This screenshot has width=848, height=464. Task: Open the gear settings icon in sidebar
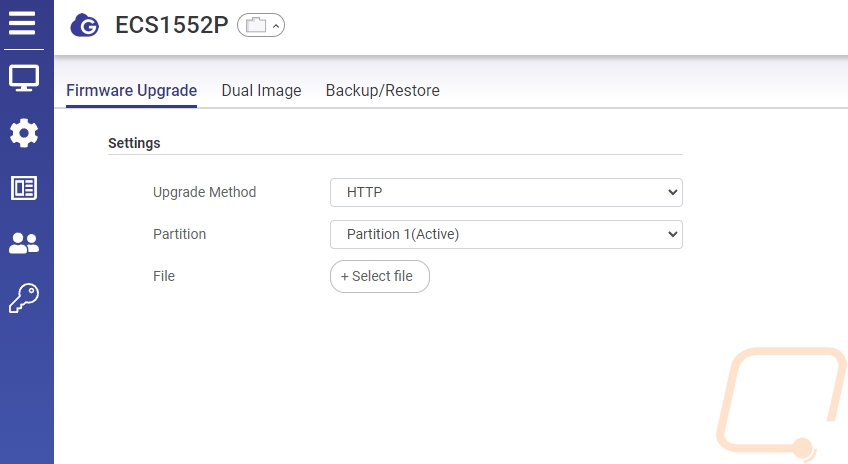click(24, 132)
